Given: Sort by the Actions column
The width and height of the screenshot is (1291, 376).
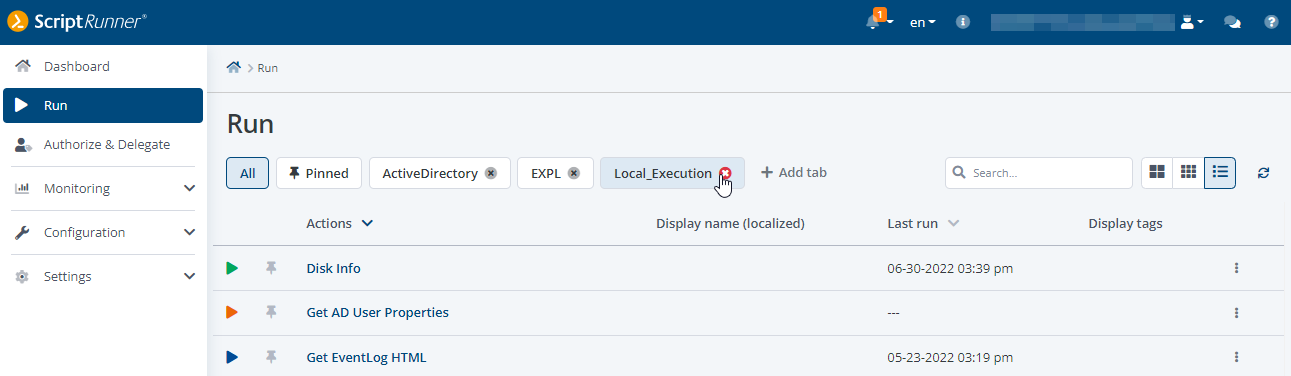Looking at the screenshot, I should (x=339, y=223).
